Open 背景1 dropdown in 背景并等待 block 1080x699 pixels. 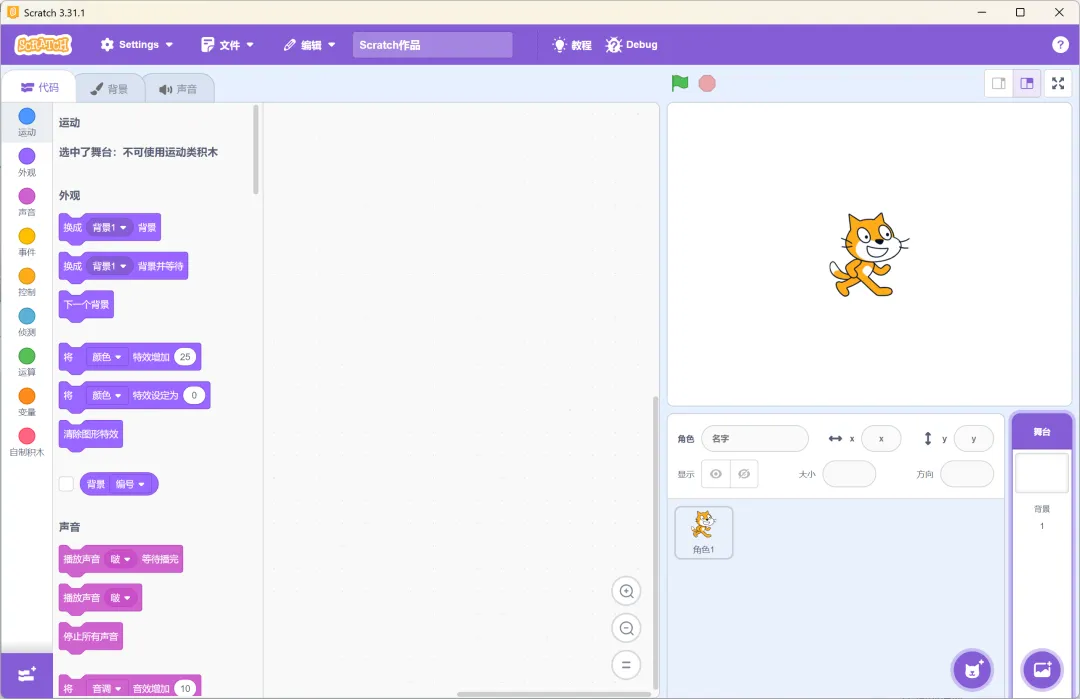[x=110, y=266]
